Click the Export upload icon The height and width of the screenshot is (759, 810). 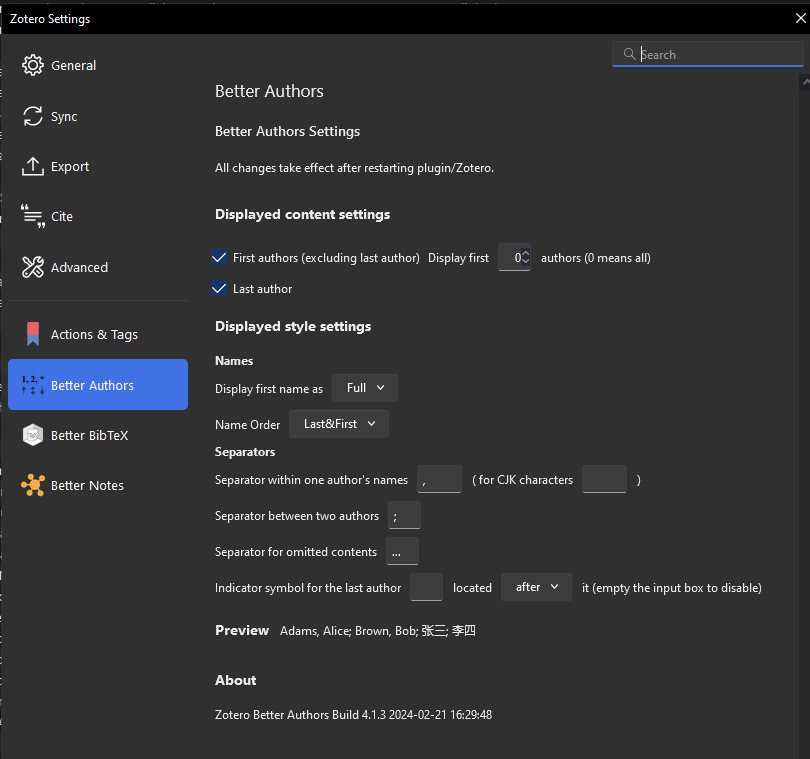click(x=33, y=166)
